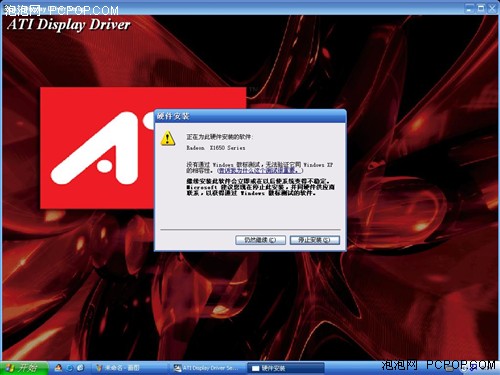The height and width of the screenshot is (375, 500).
Task: Open the logo testing explanation link
Action: [260, 171]
